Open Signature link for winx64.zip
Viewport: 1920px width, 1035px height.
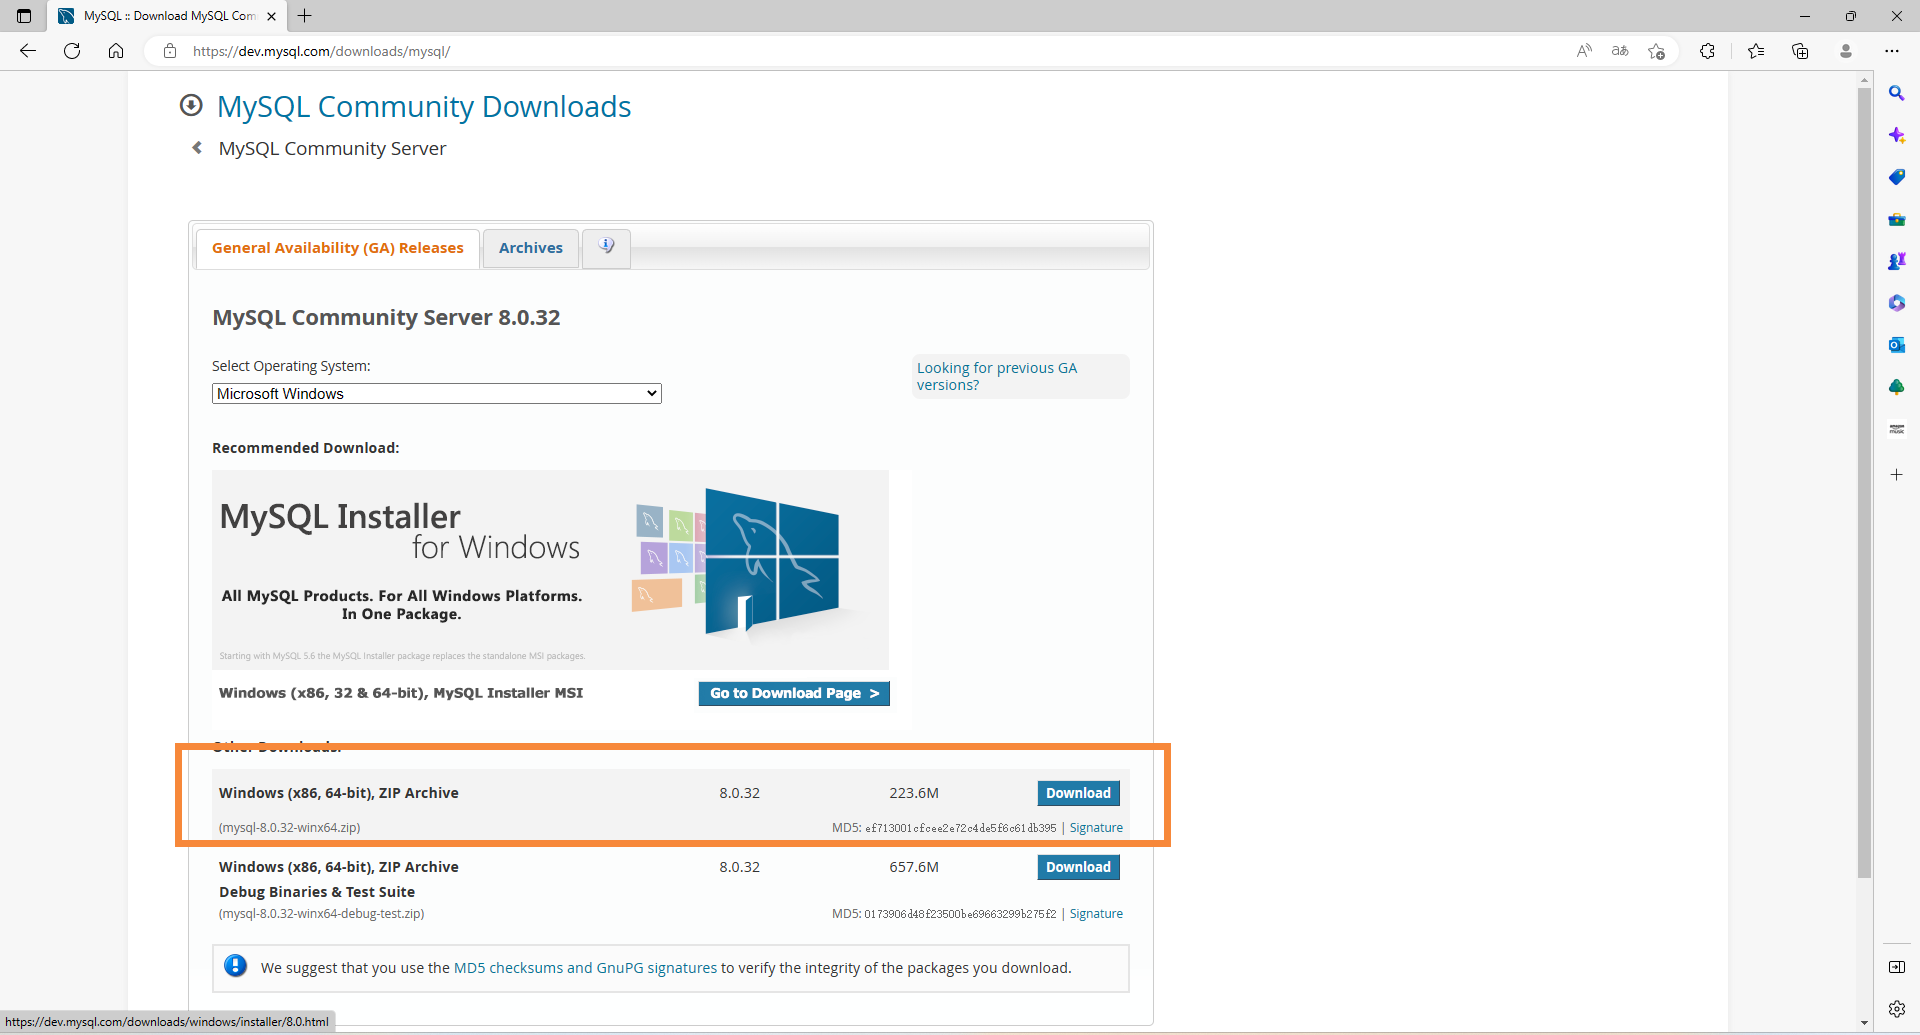click(1096, 828)
